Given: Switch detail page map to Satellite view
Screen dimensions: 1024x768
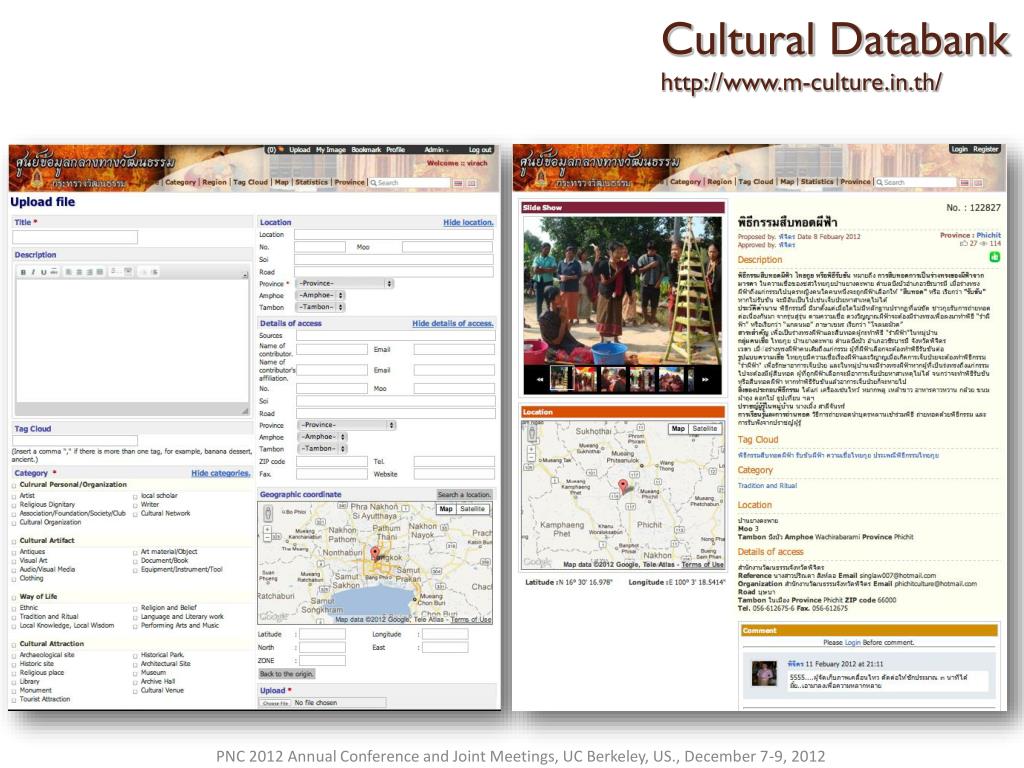Looking at the screenshot, I should pyautogui.click(x=705, y=428).
